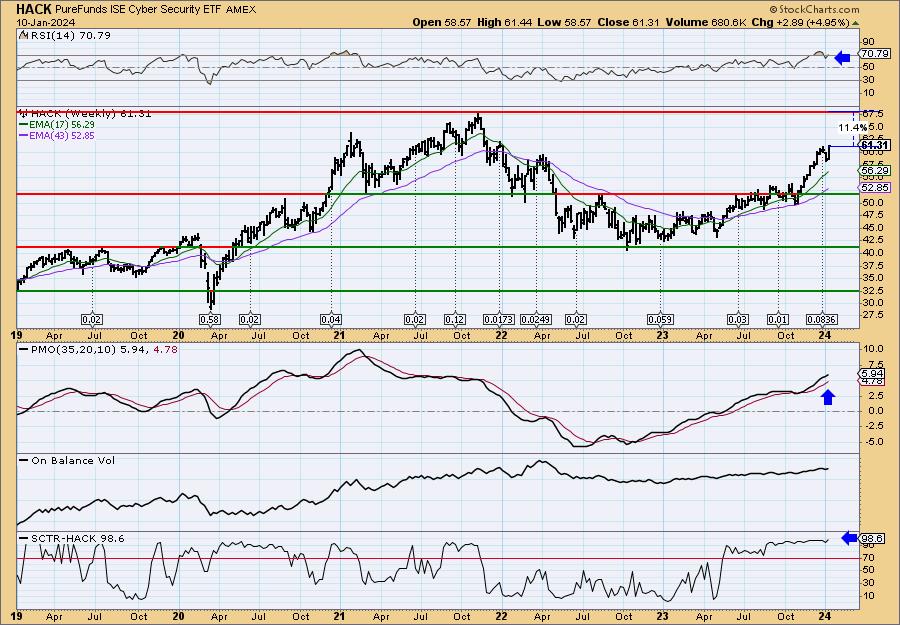This screenshot has width=900, height=625.
Task: Click the AMEX exchange label
Action: click(241, 10)
